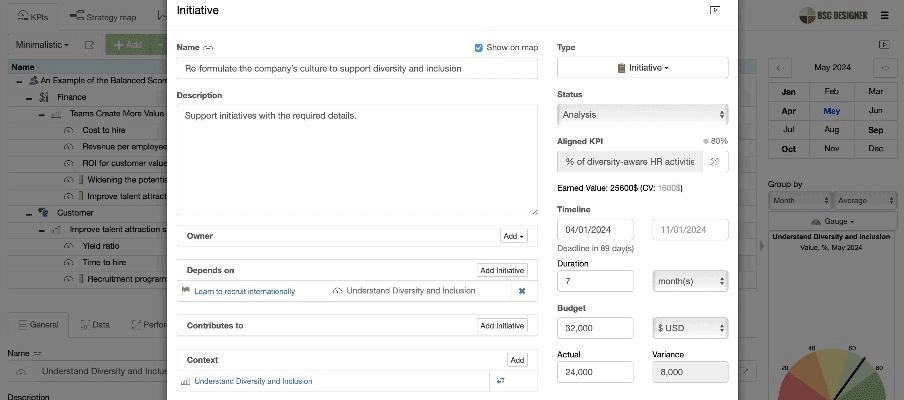Click the swap arrows icon in the Context row
904x400 pixels.
(501, 381)
